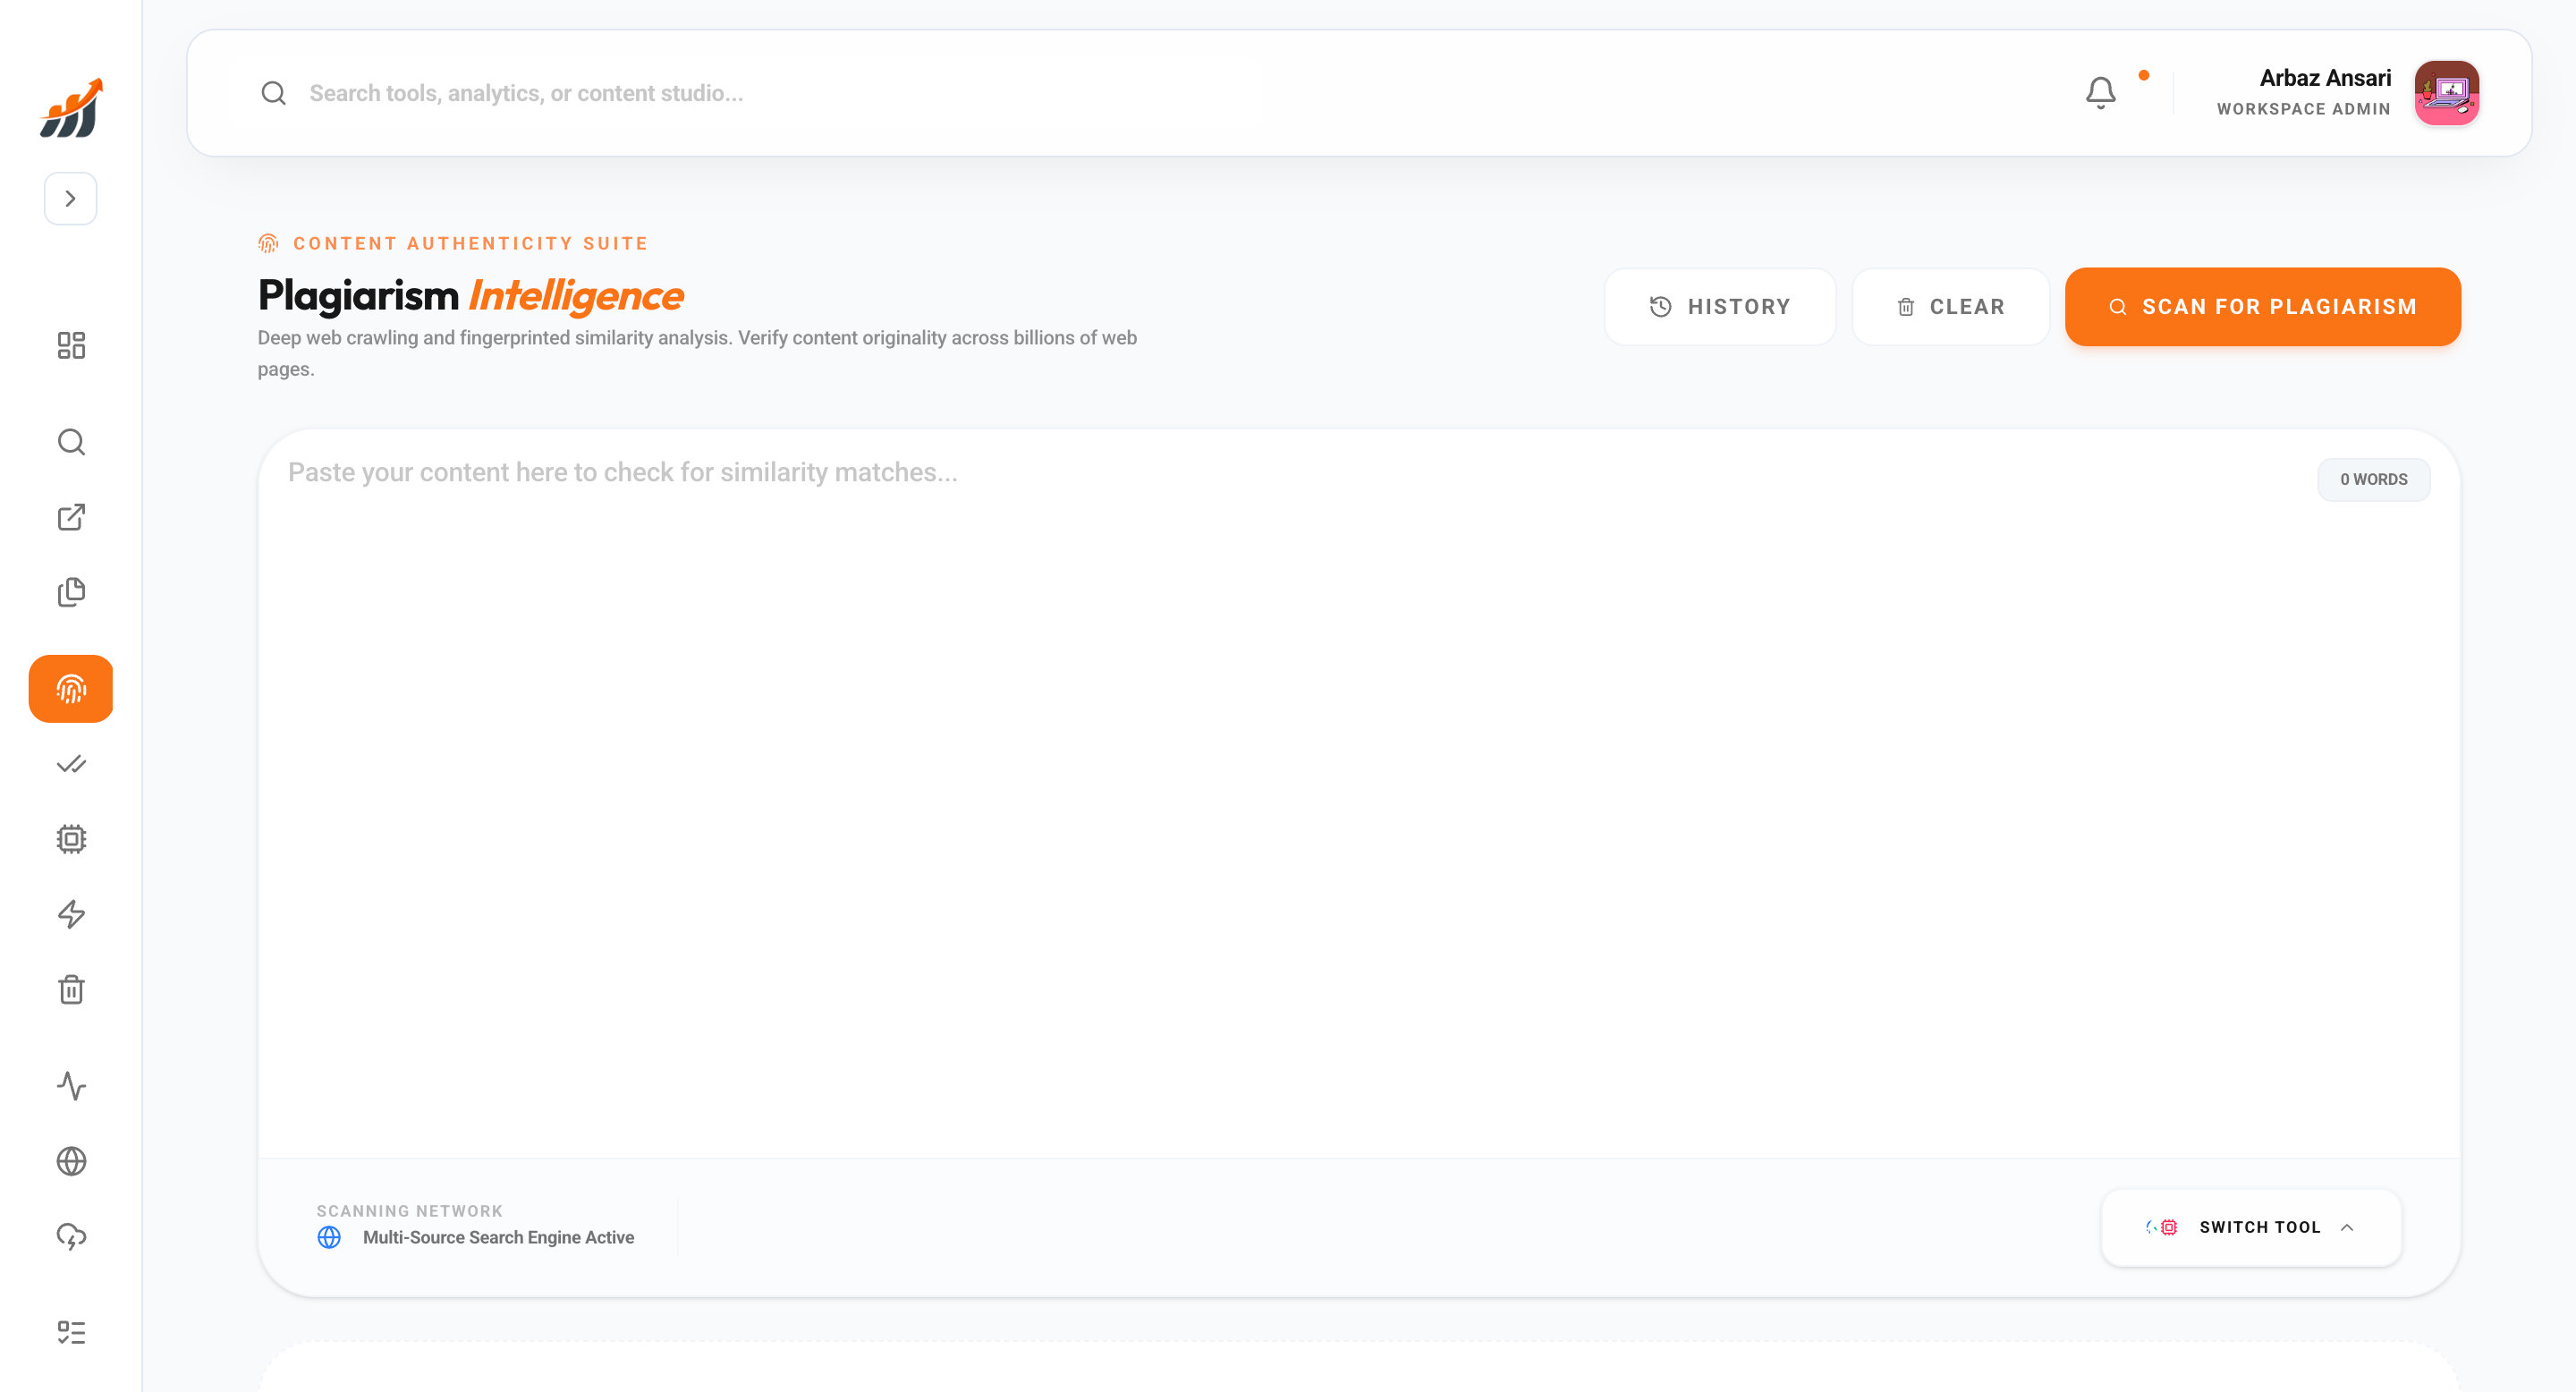
Task: Open the Switch Tool selector
Action: [x=2250, y=1227]
